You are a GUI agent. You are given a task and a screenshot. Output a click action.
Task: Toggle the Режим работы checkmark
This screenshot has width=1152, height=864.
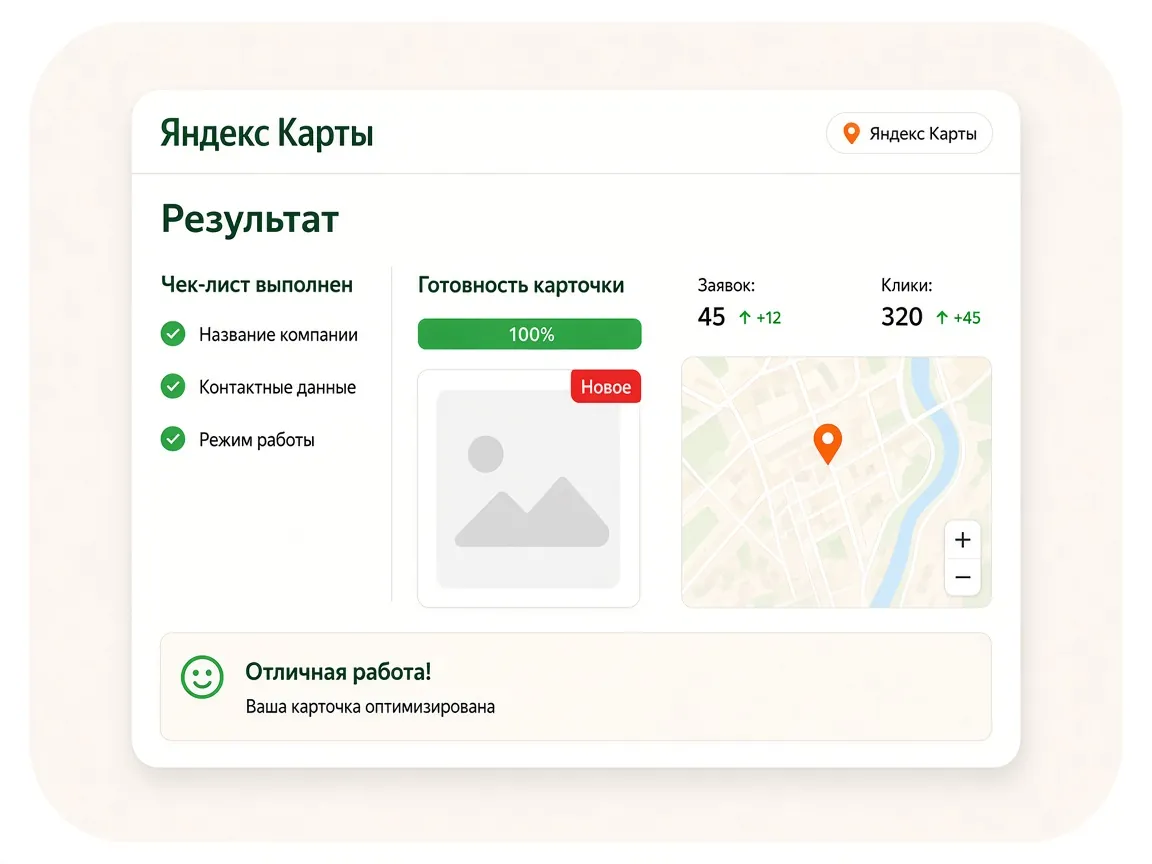click(173, 439)
